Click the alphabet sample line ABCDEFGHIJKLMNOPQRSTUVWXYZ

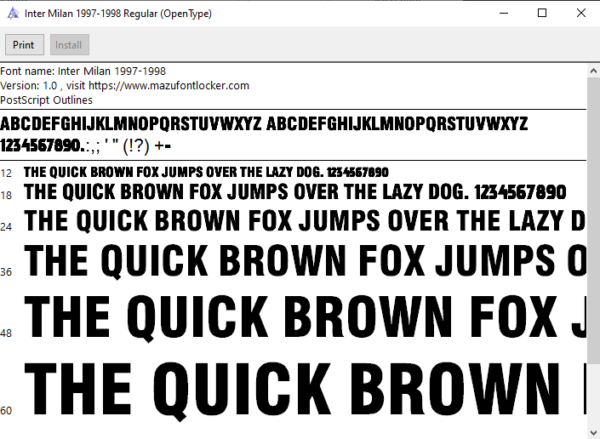(264, 124)
